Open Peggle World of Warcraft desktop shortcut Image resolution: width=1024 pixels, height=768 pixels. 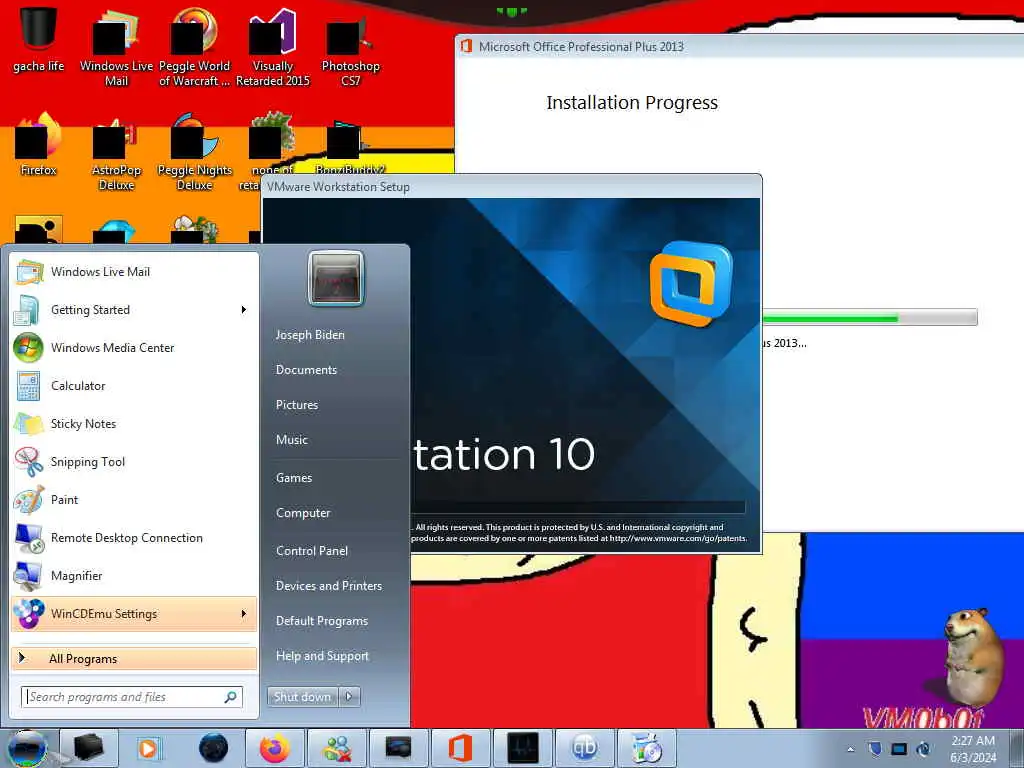[x=195, y=47]
